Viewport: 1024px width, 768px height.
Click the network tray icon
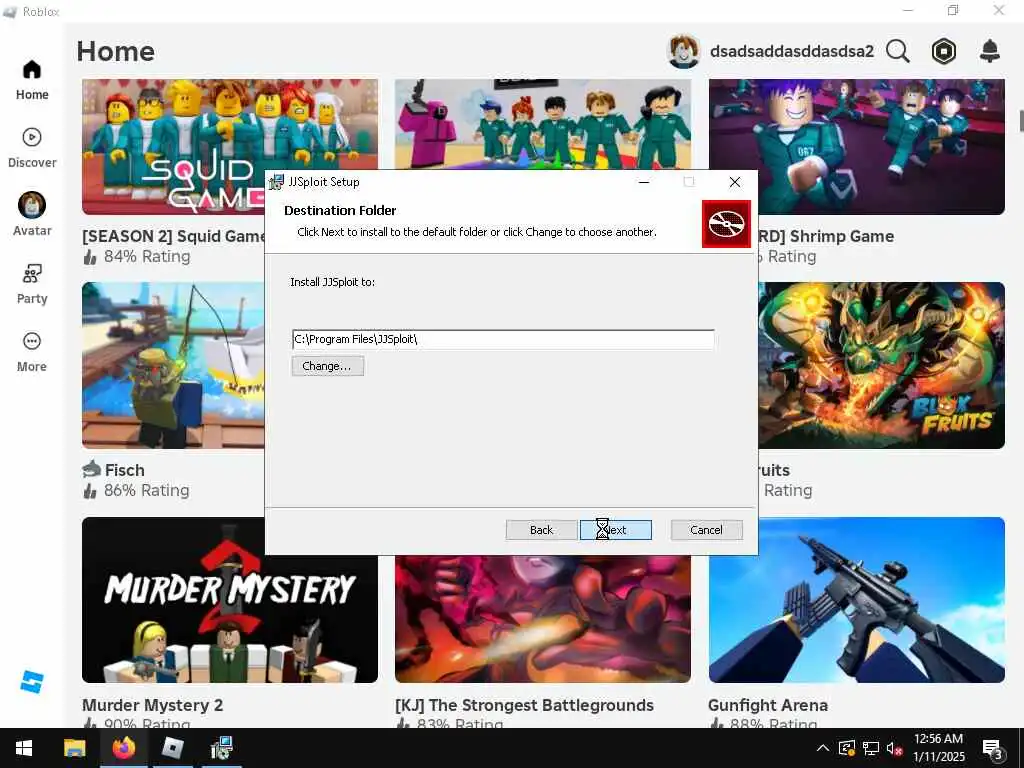coord(871,748)
